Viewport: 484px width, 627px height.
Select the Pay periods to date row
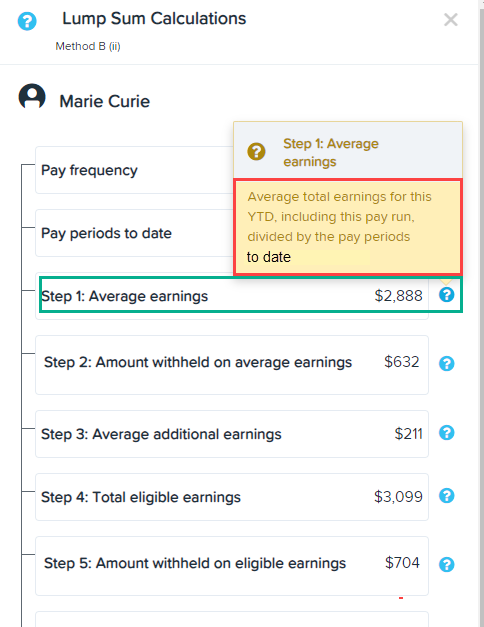click(x=134, y=233)
